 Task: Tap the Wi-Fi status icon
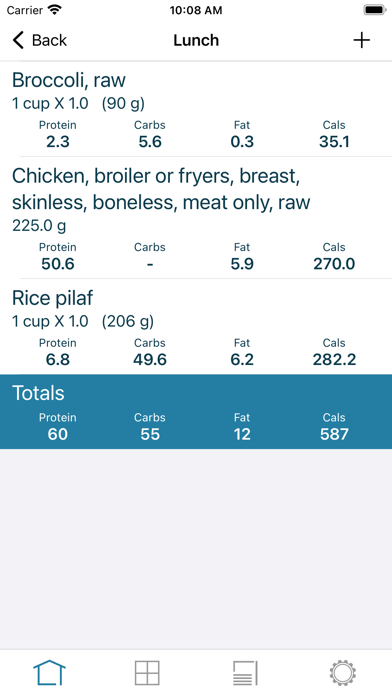pos(55,10)
